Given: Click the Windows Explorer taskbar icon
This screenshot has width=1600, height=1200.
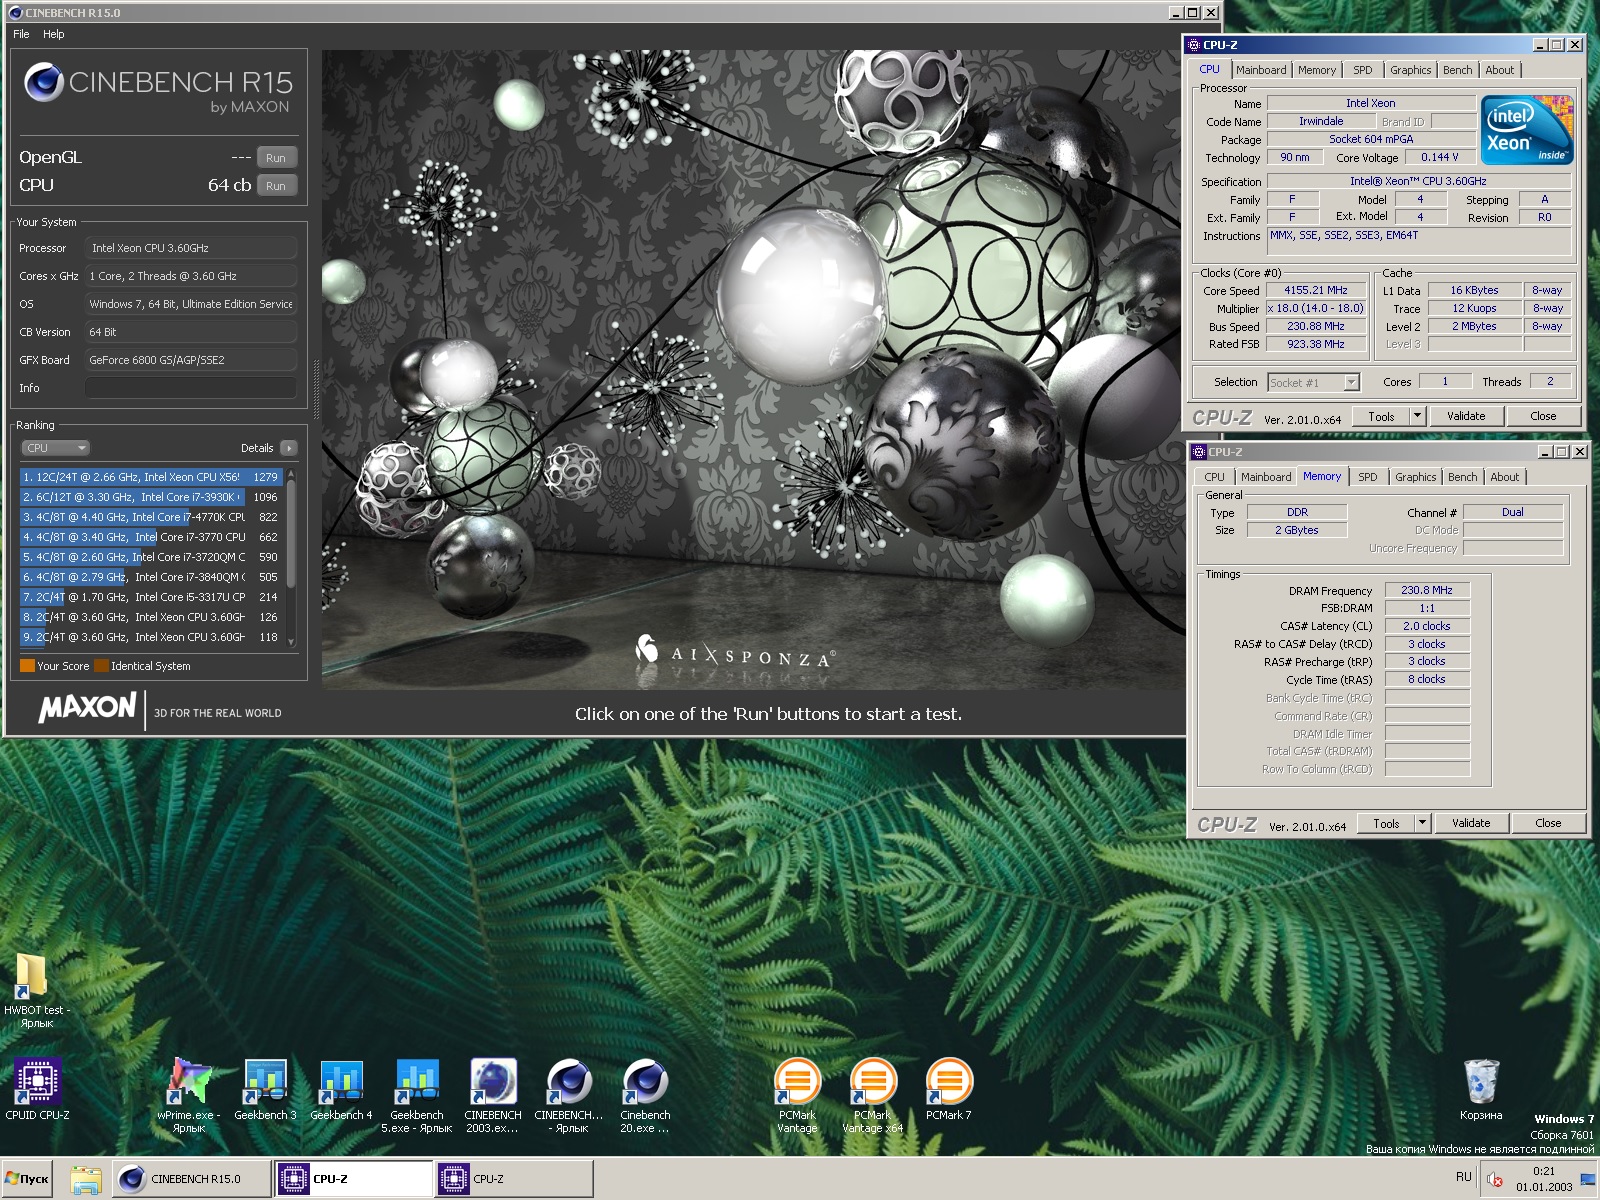Looking at the screenshot, I should (x=86, y=1179).
